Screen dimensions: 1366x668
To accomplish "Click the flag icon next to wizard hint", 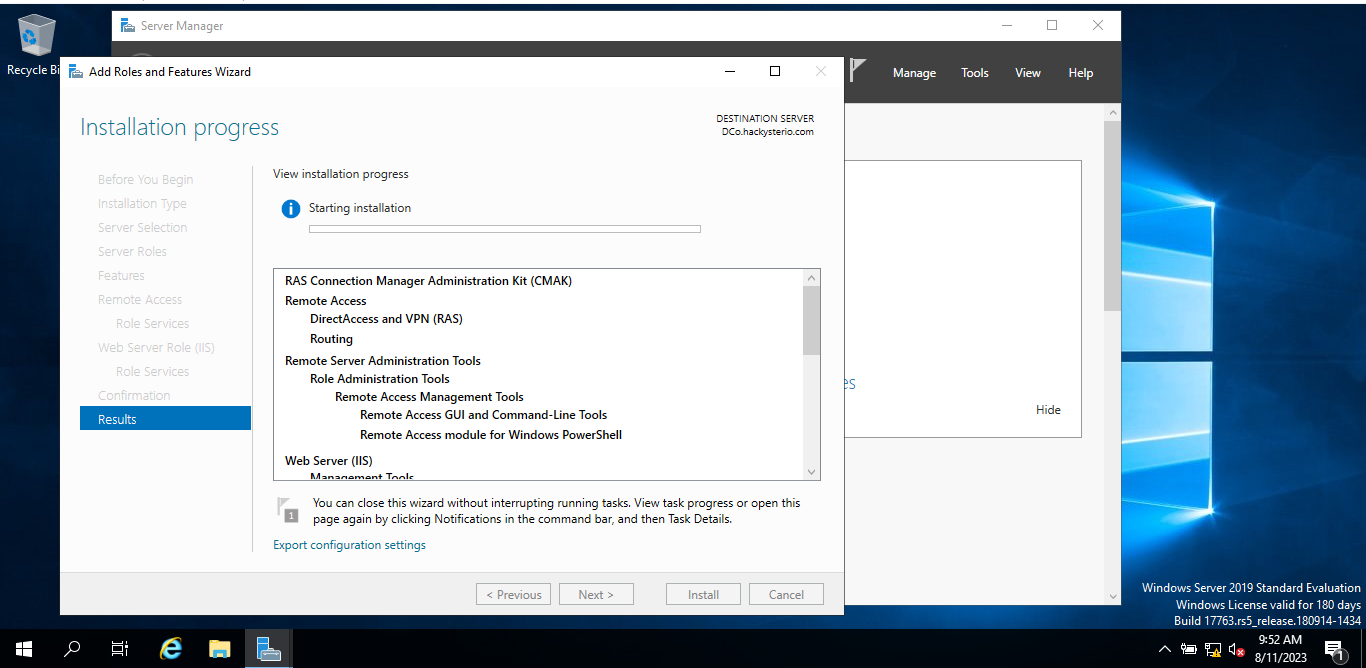I will [x=288, y=509].
